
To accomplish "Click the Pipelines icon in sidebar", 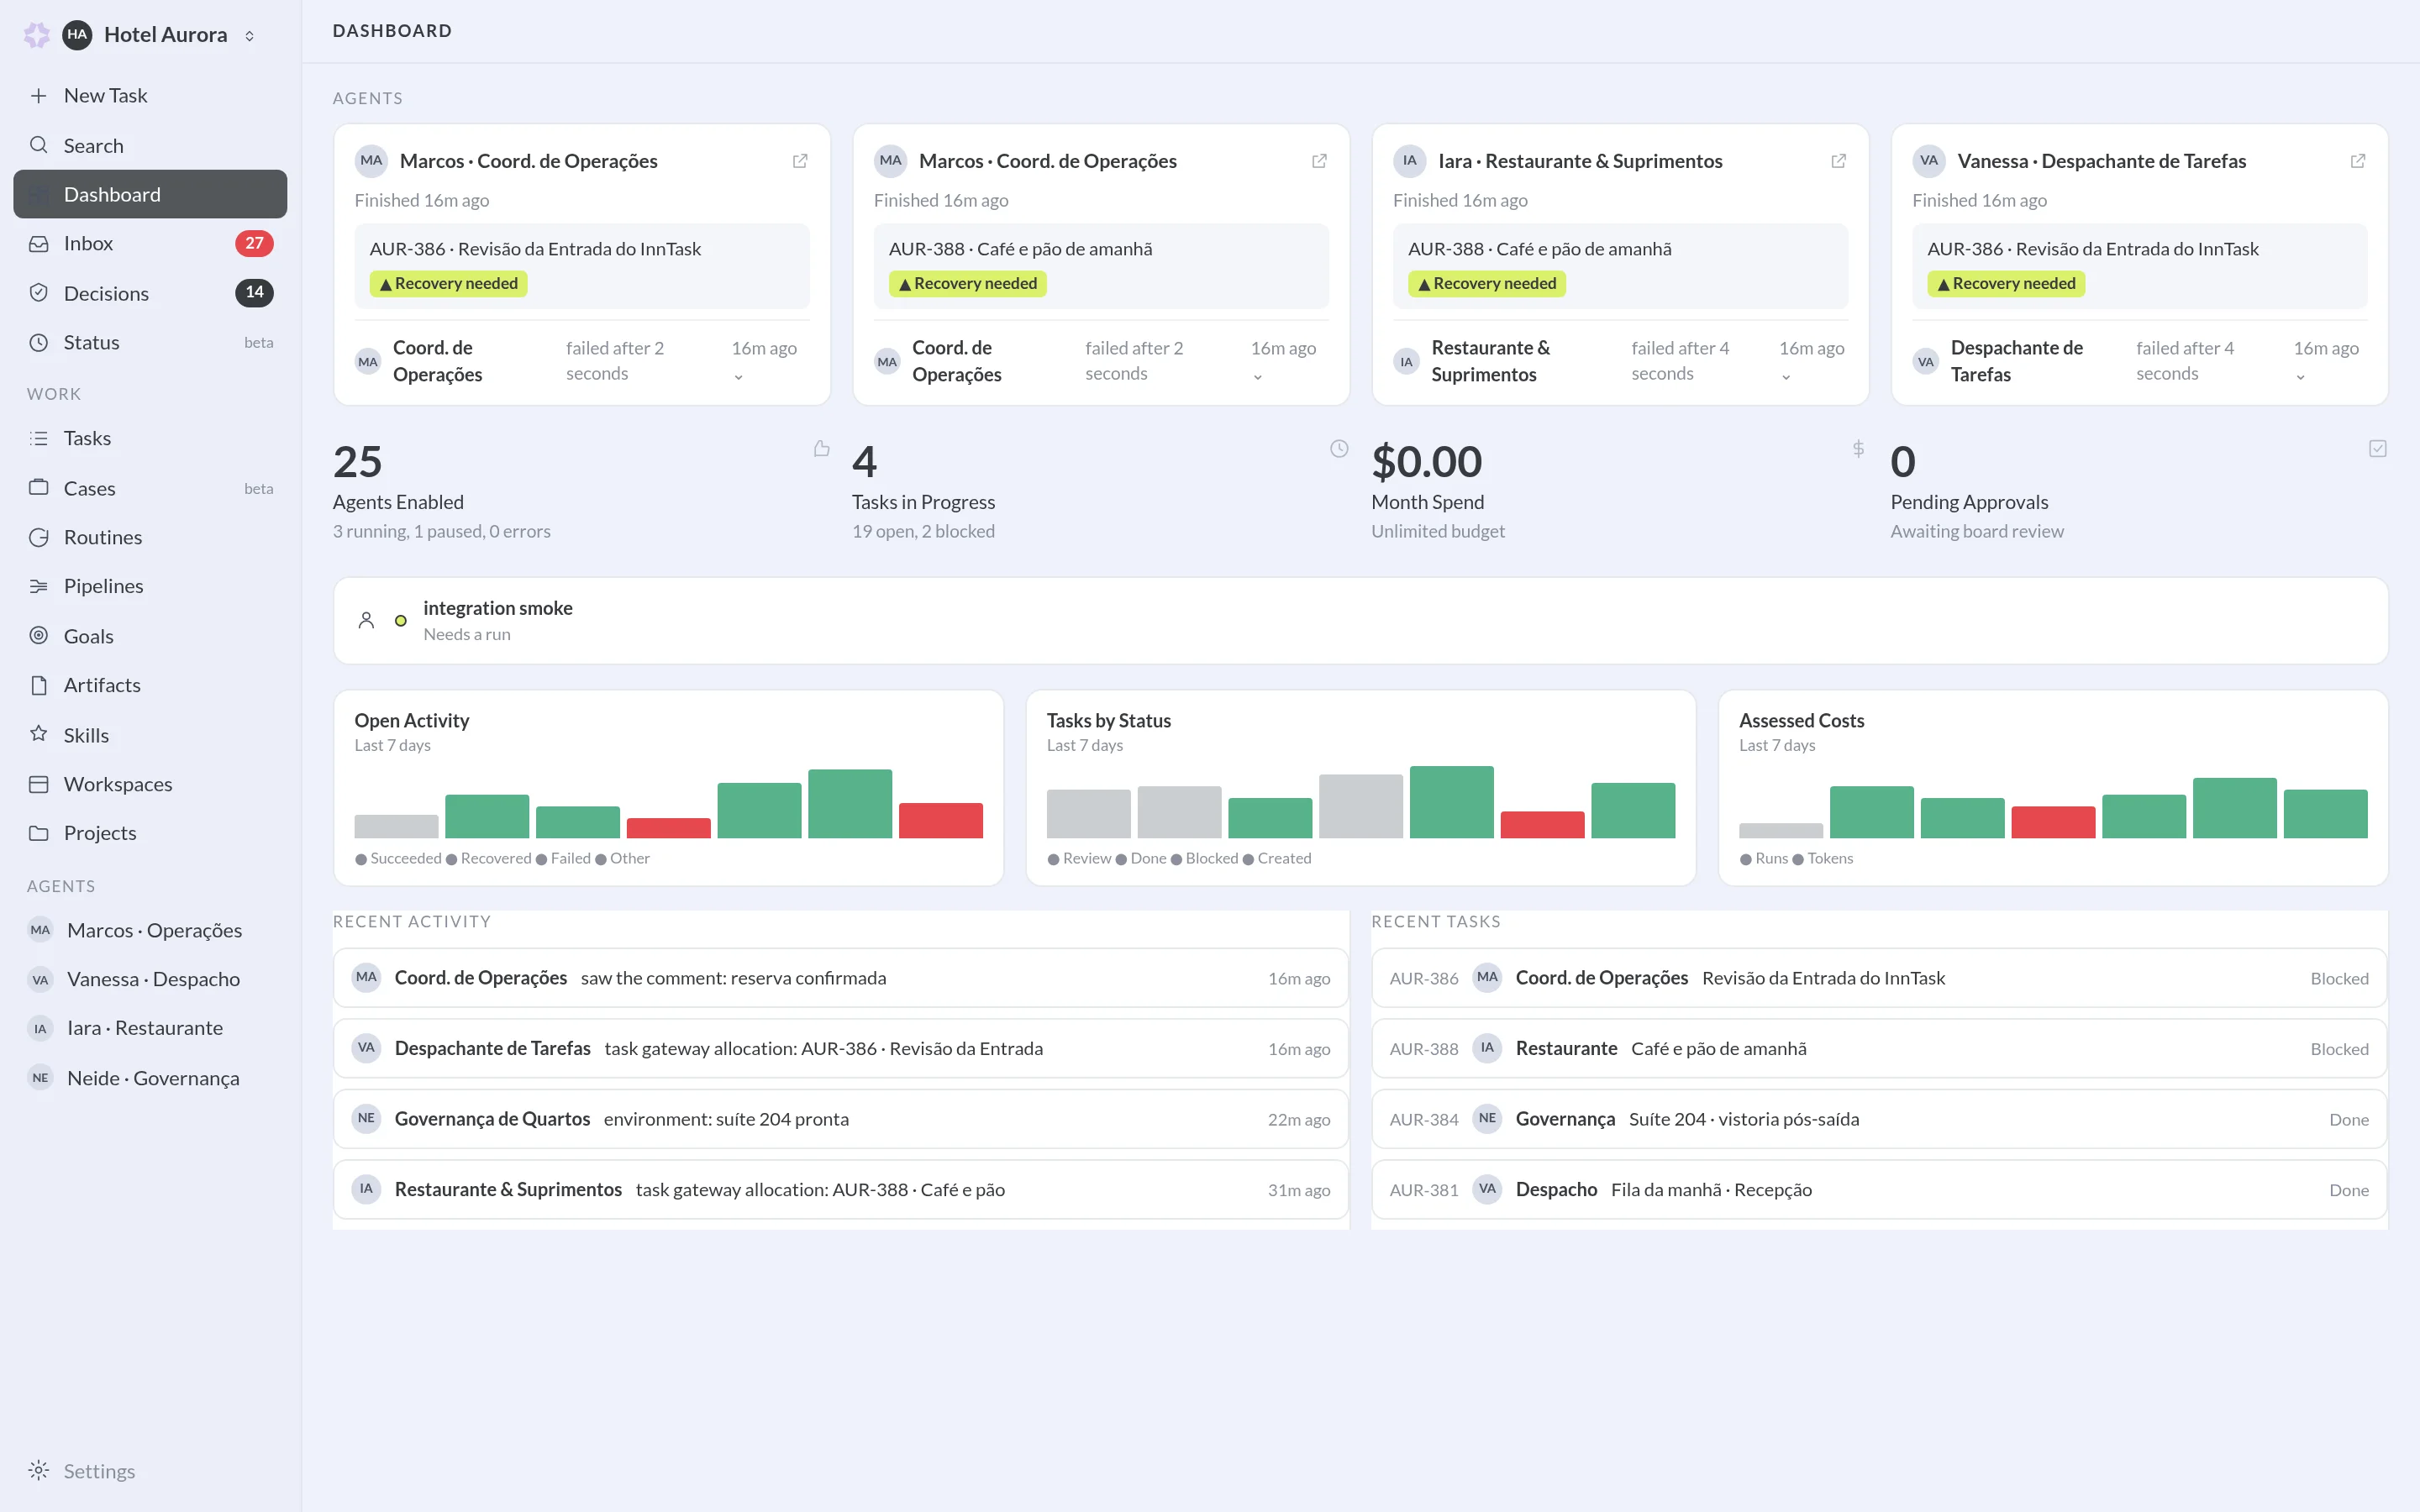I will 38,586.
